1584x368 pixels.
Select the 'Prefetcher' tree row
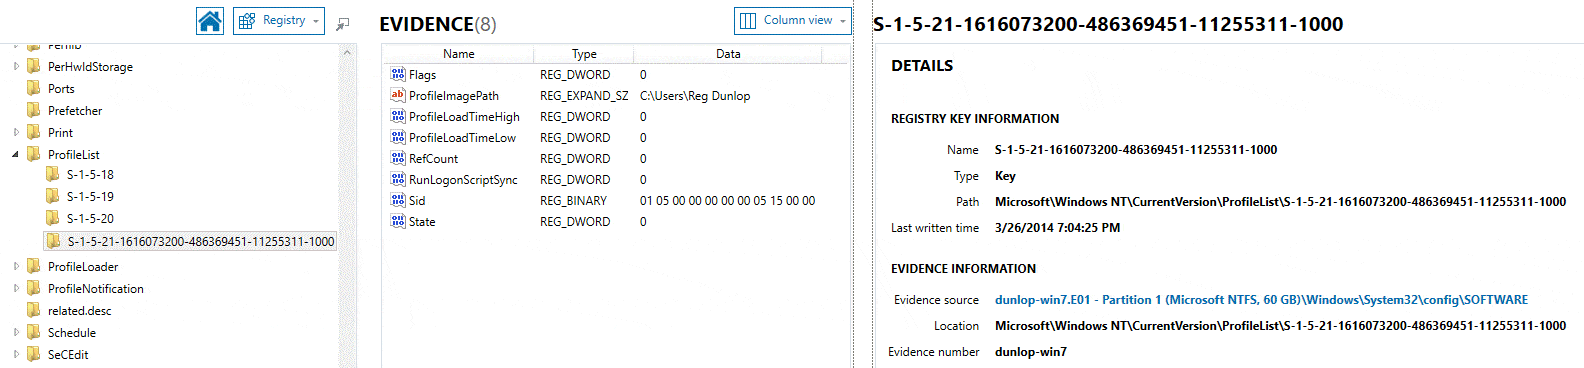[75, 111]
